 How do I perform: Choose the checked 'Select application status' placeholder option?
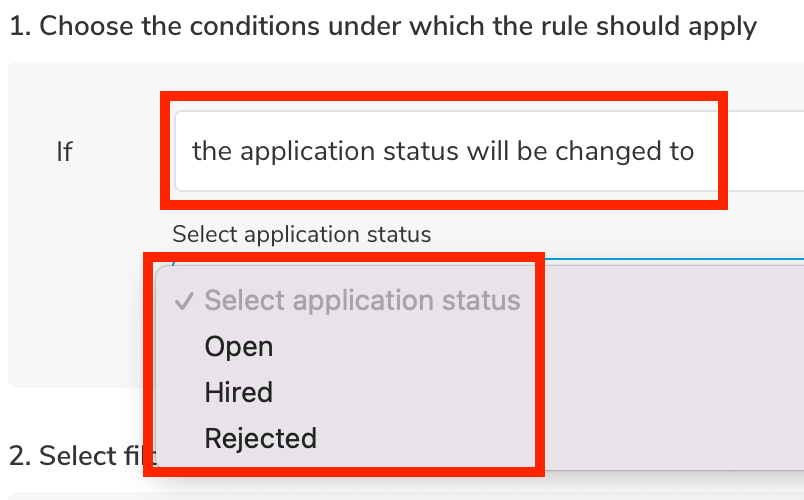point(362,301)
